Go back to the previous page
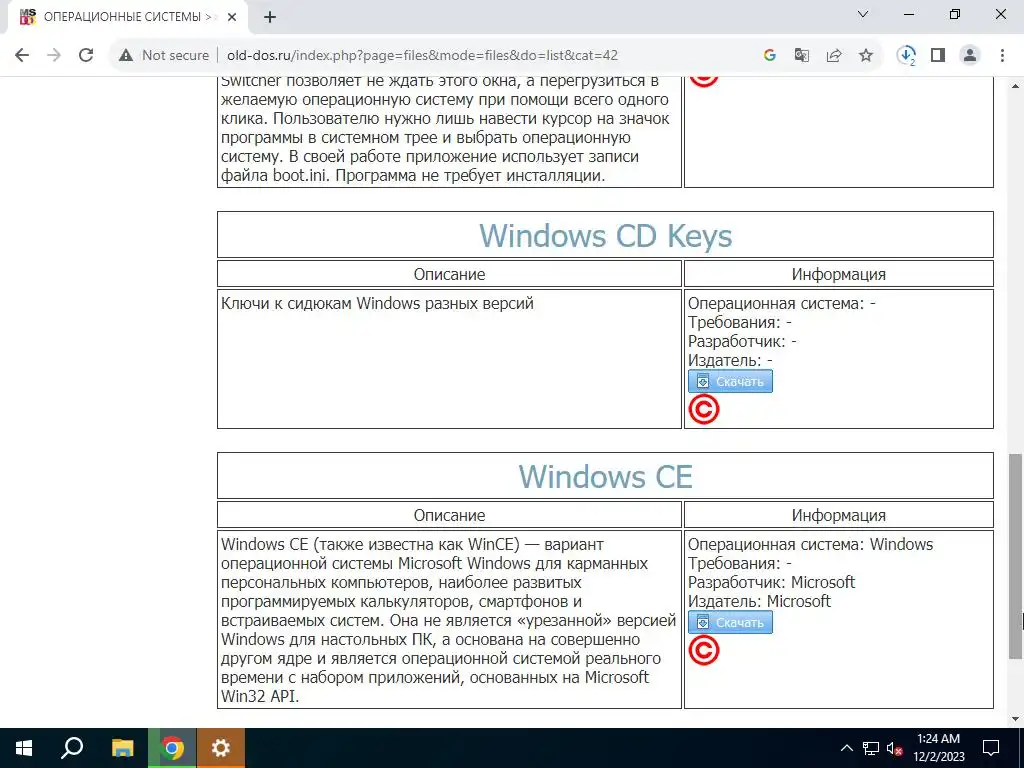This screenshot has height=768, width=1024. pyautogui.click(x=22, y=56)
